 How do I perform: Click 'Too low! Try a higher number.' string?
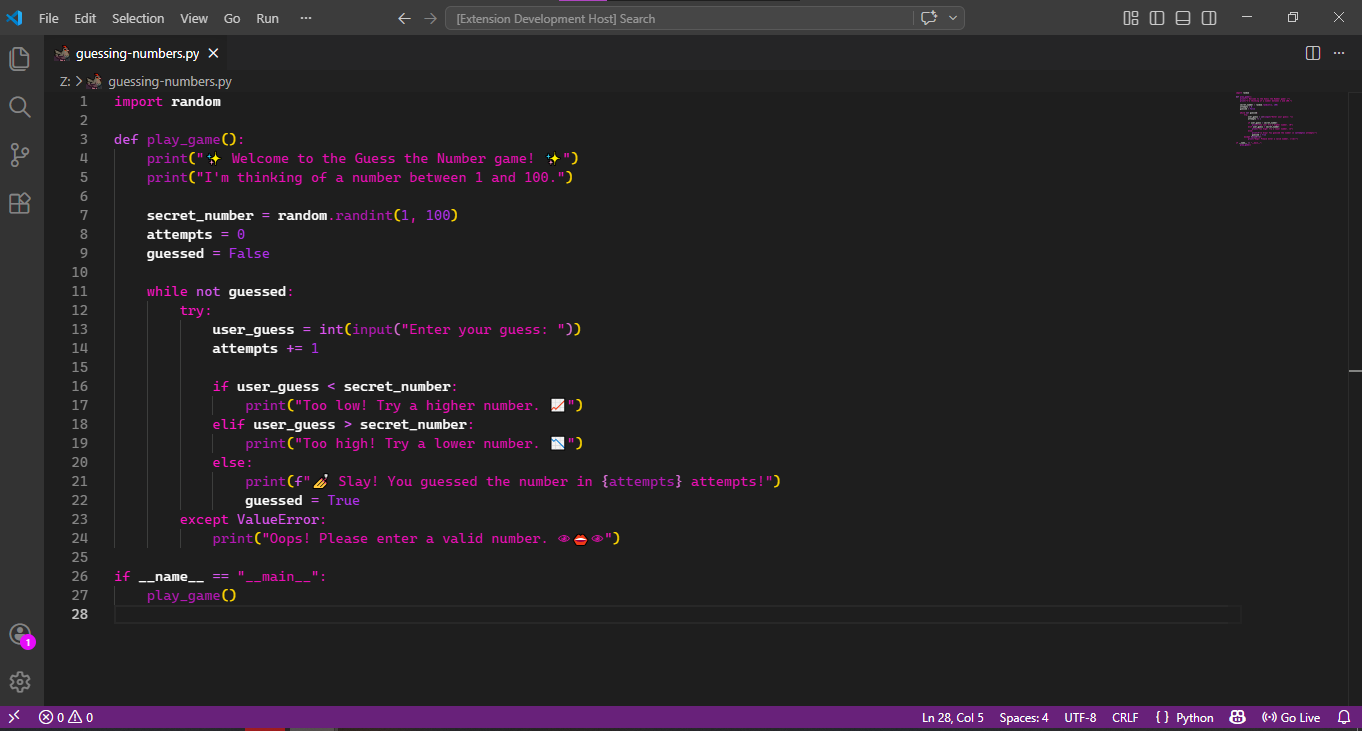pos(421,406)
